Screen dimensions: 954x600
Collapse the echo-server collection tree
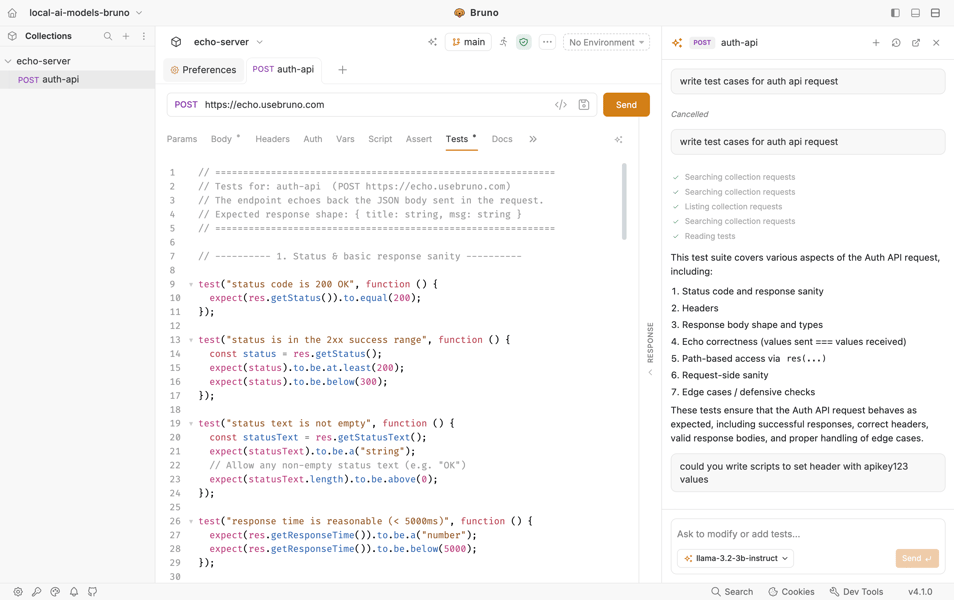tap(8, 61)
